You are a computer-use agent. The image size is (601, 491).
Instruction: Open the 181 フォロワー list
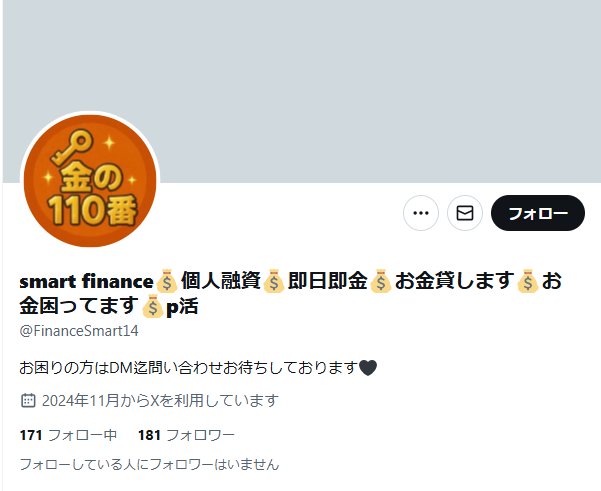(186, 435)
